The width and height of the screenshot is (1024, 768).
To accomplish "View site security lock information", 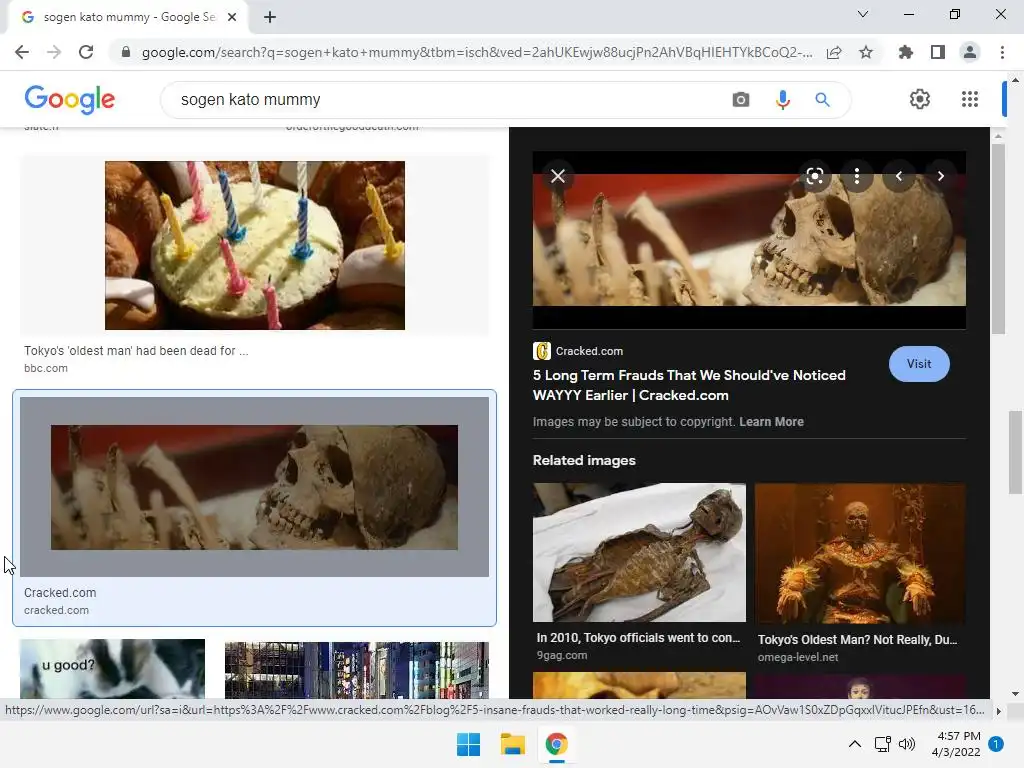I will click(126, 52).
